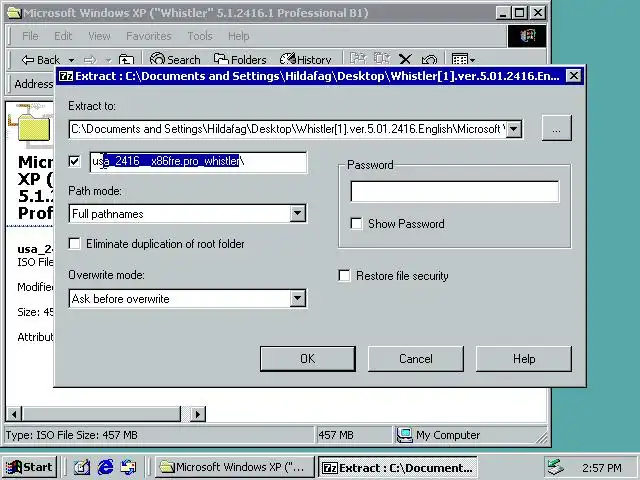The height and width of the screenshot is (480, 640).
Task: Open the Help menu in Explorer
Action: [x=238, y=36]
